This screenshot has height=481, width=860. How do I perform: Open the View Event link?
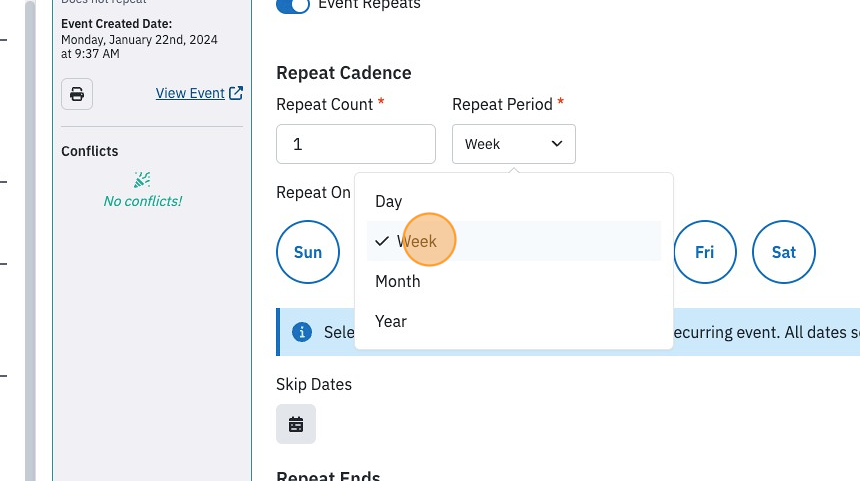(x=190, y=93)
